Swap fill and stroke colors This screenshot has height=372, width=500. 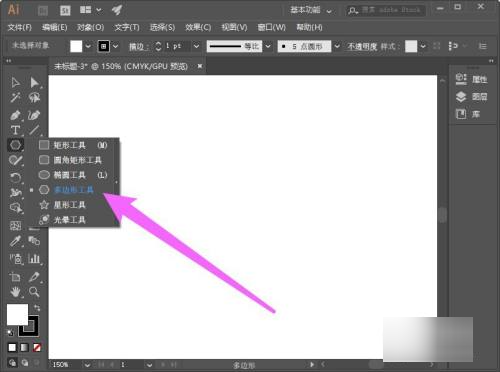(x=37, y=308)
